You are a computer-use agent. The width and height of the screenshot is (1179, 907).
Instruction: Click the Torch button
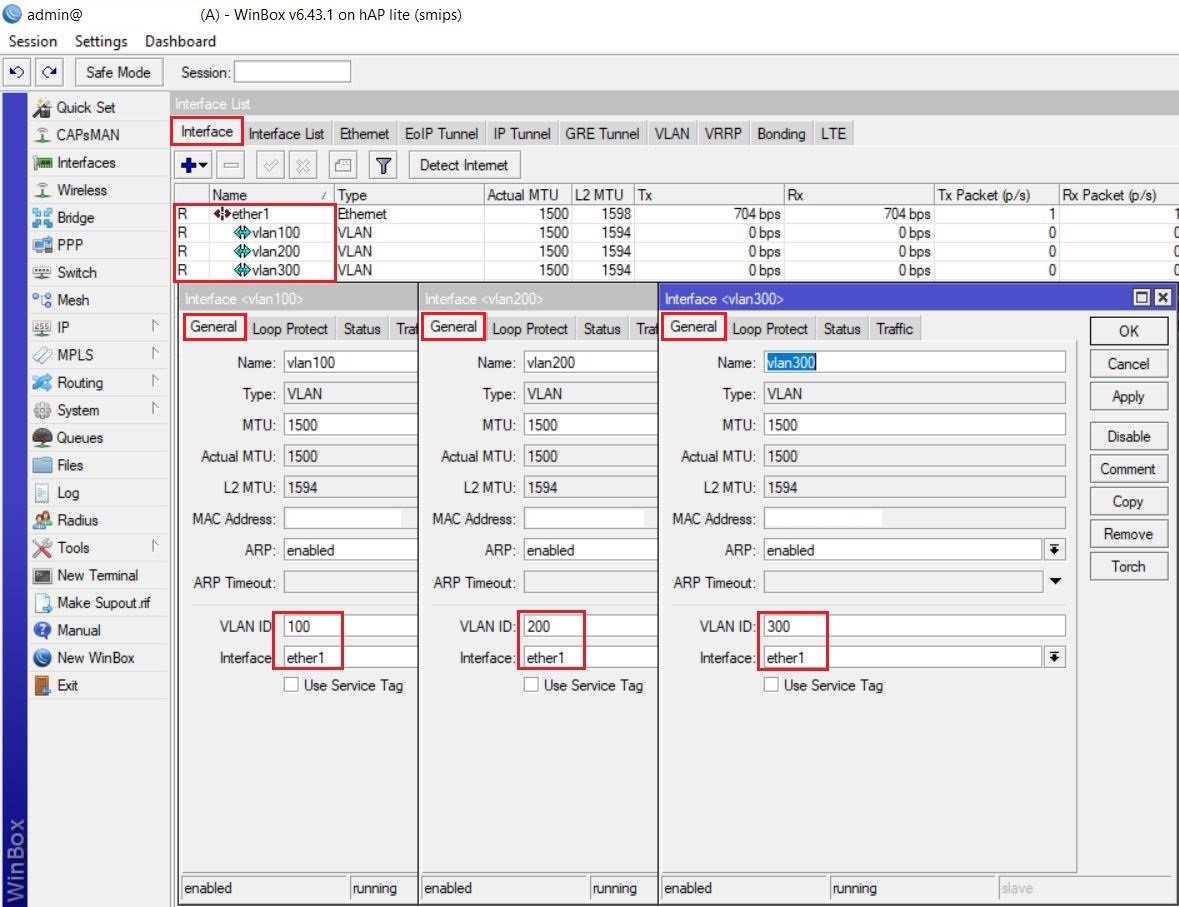1129,566
